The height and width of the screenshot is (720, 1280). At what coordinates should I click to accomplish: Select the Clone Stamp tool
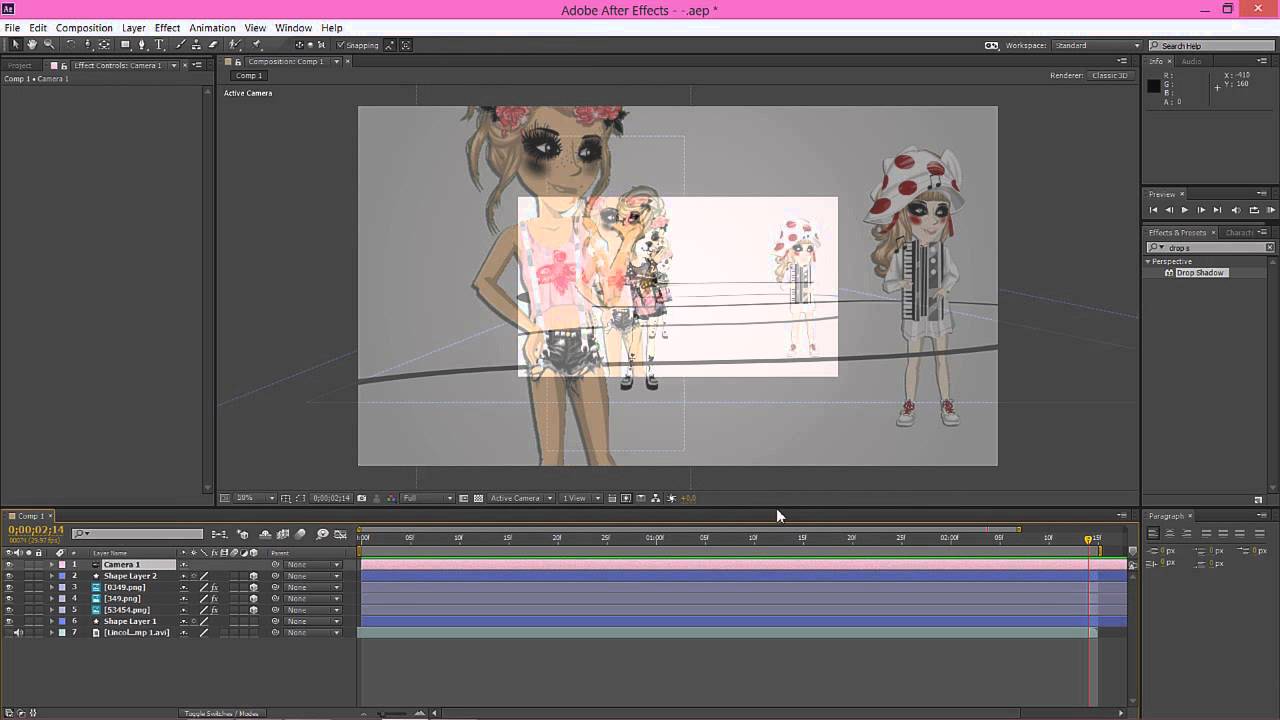pos(197,45)
